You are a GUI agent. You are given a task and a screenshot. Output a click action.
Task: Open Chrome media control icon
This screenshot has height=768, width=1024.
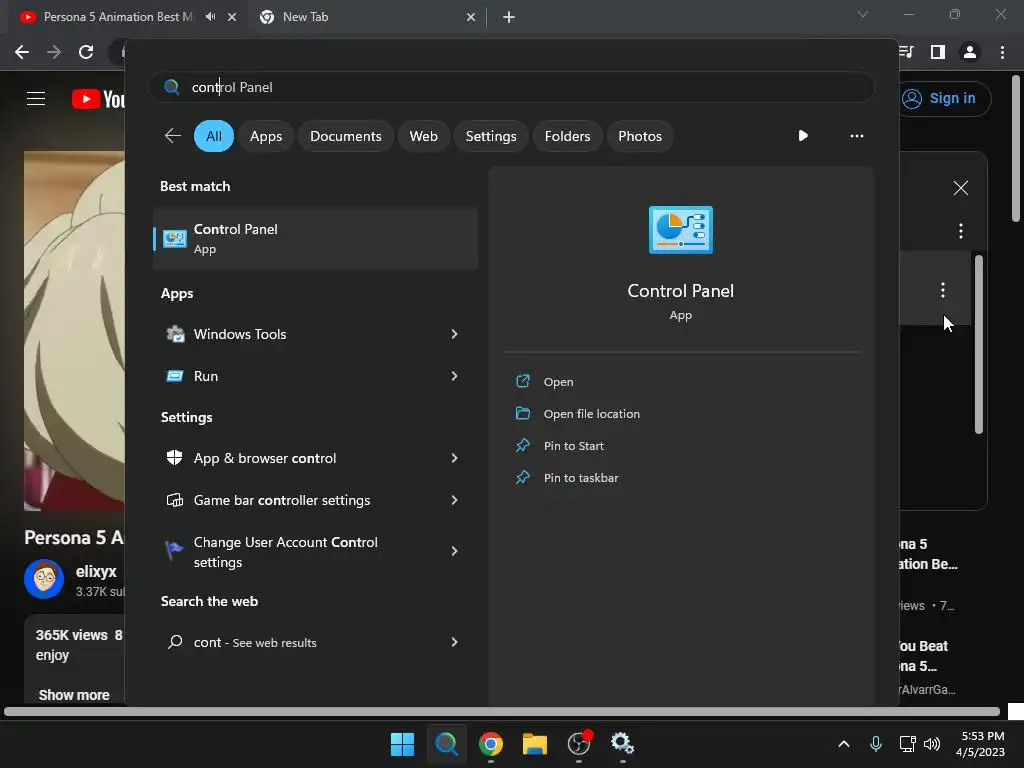coord(906,52)
